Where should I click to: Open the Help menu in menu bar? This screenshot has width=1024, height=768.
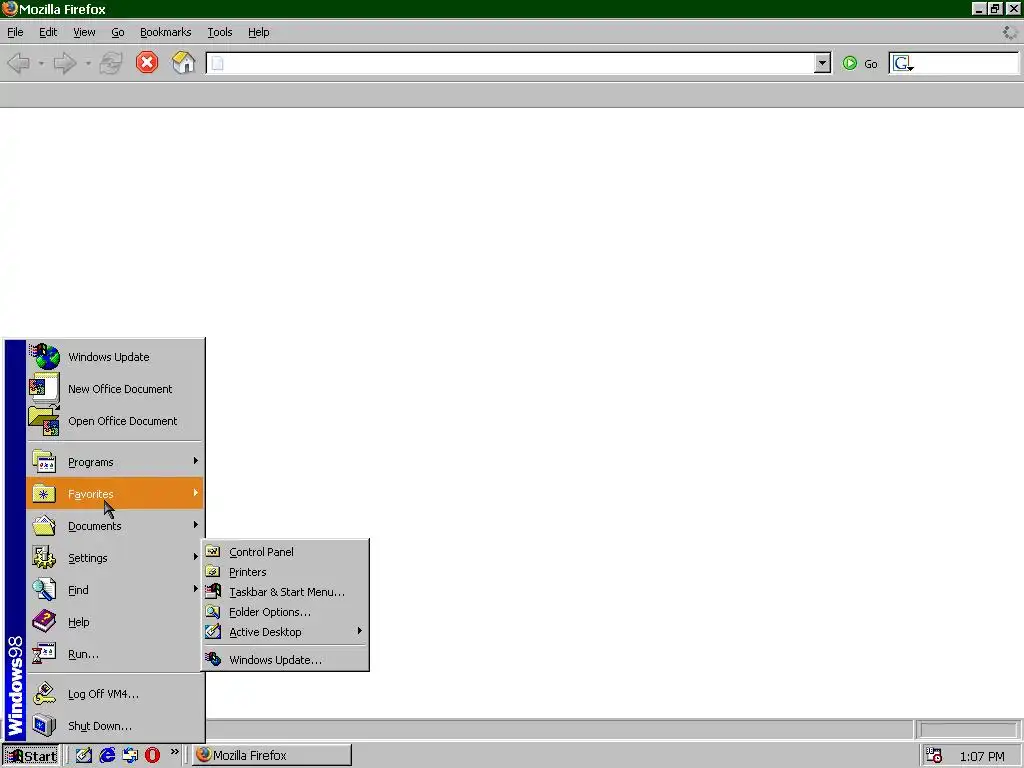pos(259,32)
